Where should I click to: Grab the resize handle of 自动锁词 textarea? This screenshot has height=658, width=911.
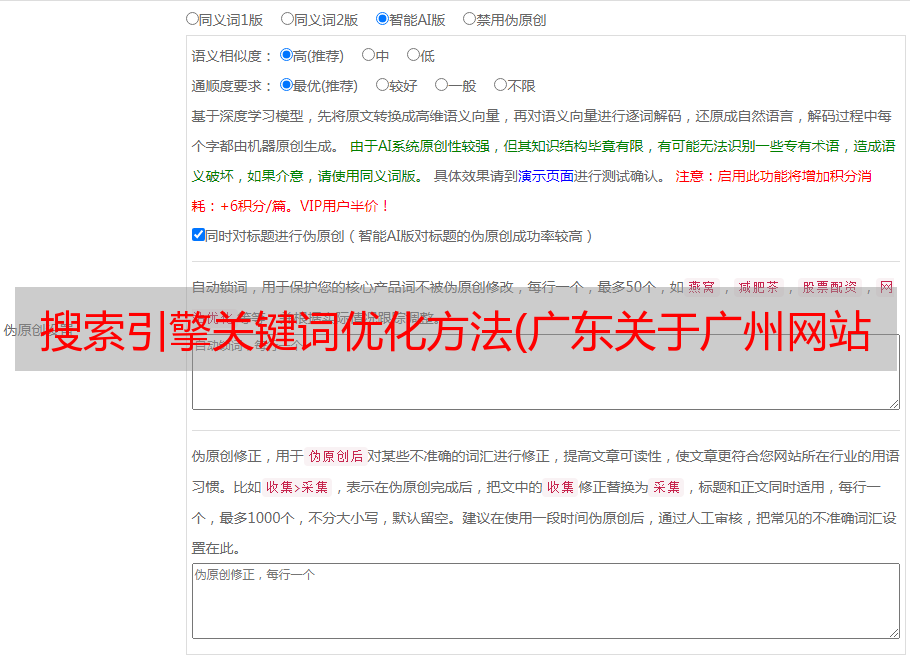(894, 404)
